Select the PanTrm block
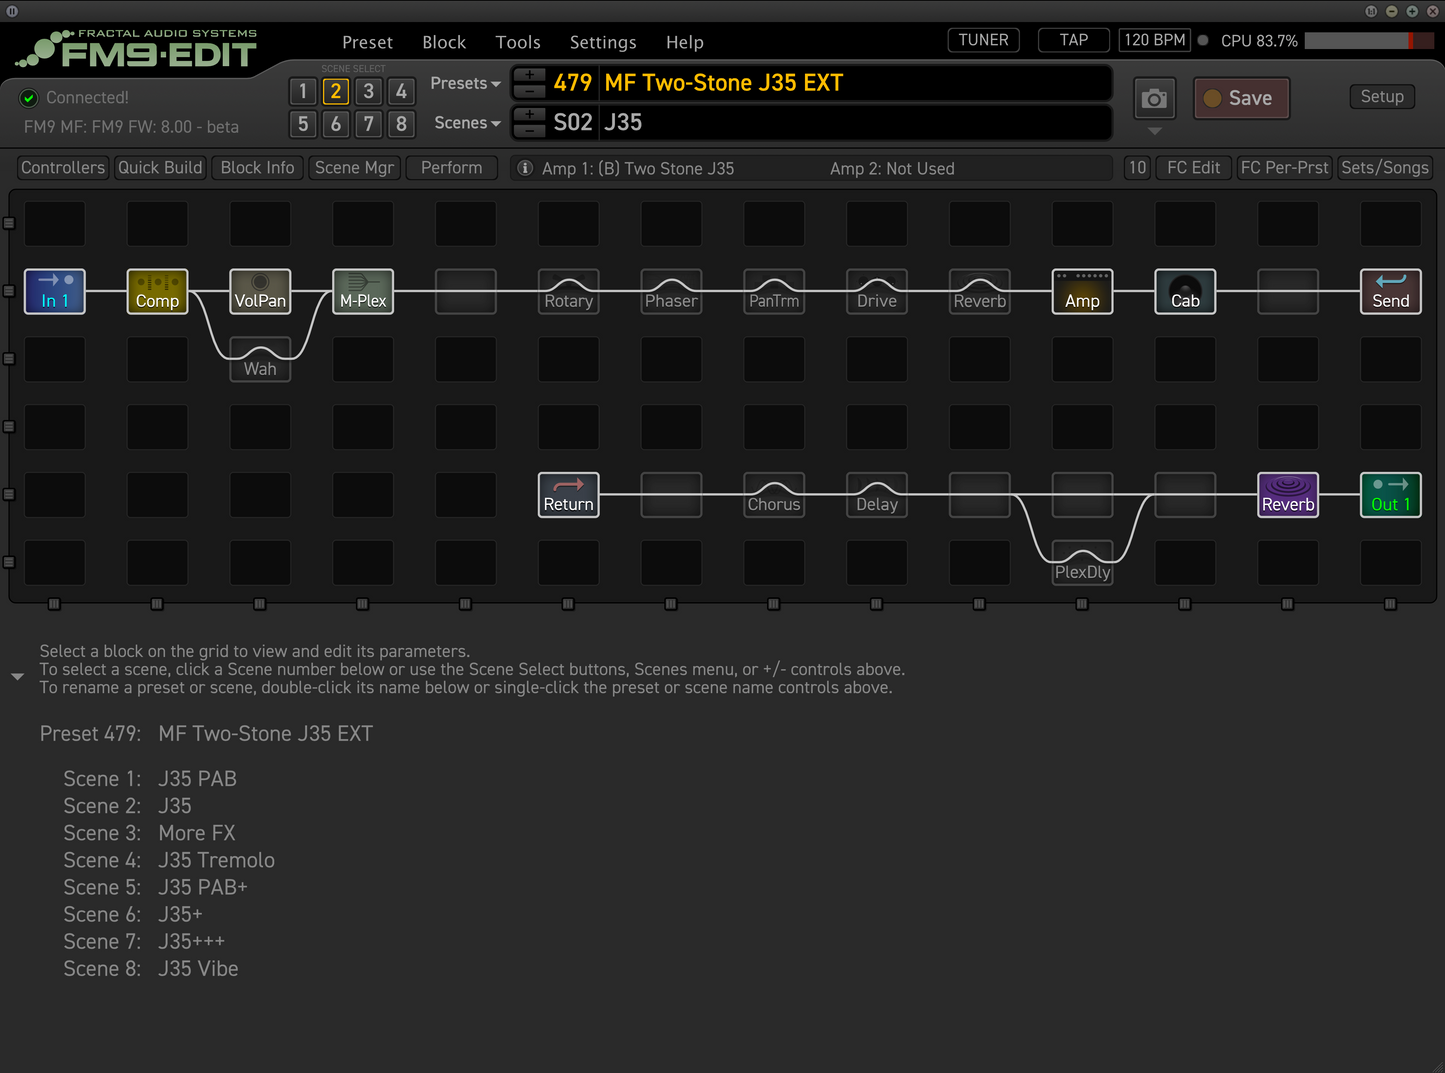 [x=774, y=291]
